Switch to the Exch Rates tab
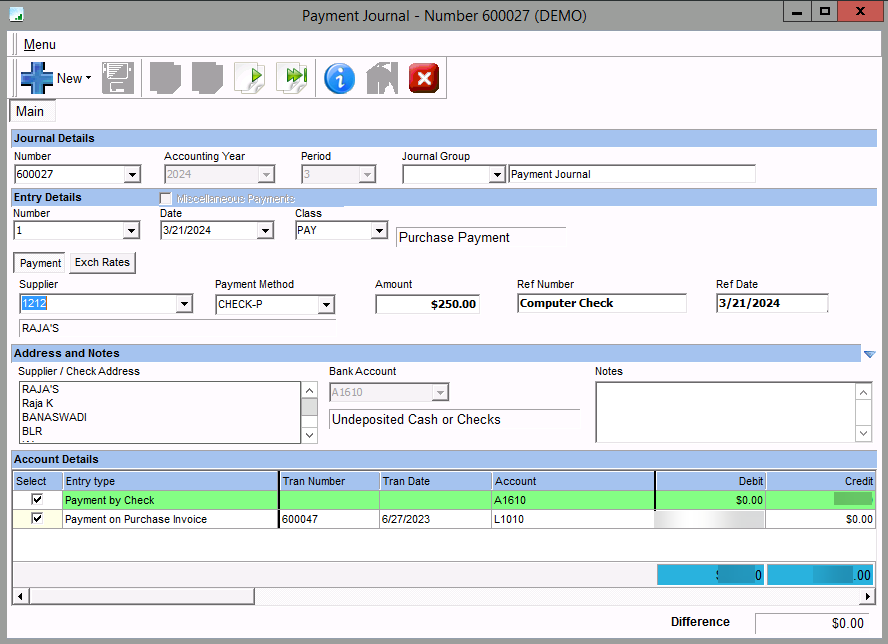Image resolution: width=888 pixels, height=644 pixels. [101, 263]
